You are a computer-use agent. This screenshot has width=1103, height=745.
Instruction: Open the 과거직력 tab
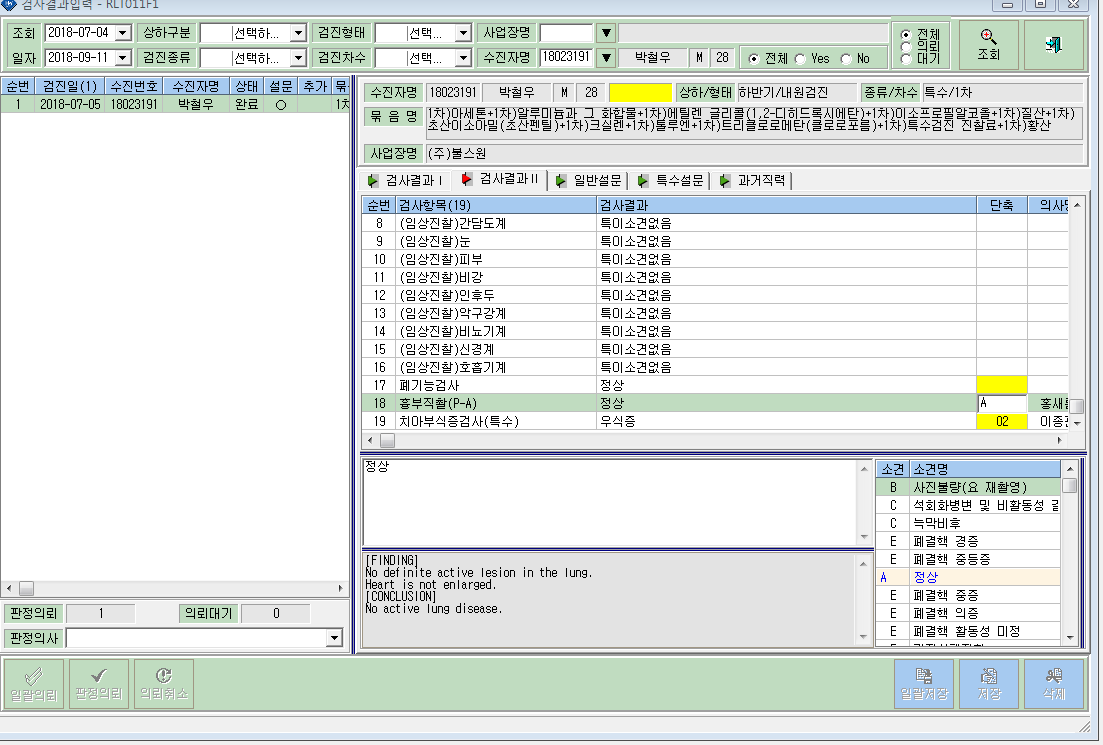[751, 181]
